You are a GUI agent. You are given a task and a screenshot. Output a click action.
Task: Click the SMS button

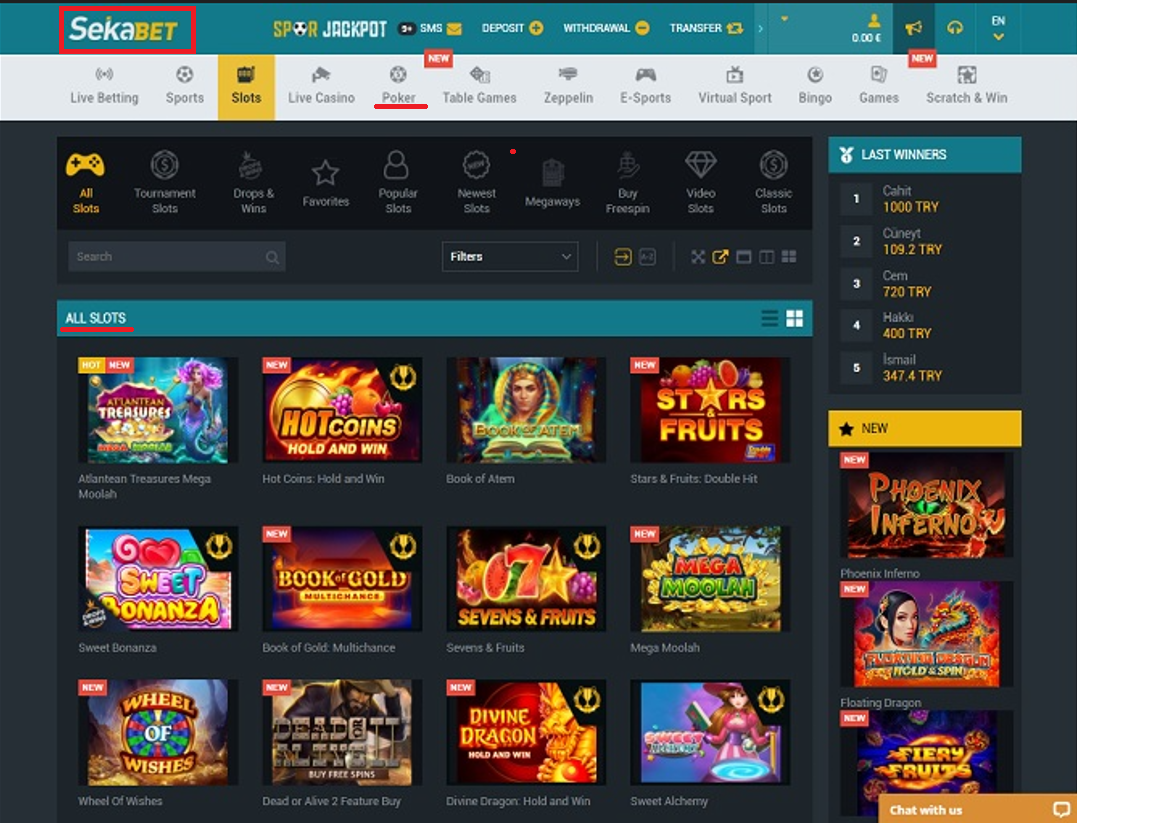(430, 29)
